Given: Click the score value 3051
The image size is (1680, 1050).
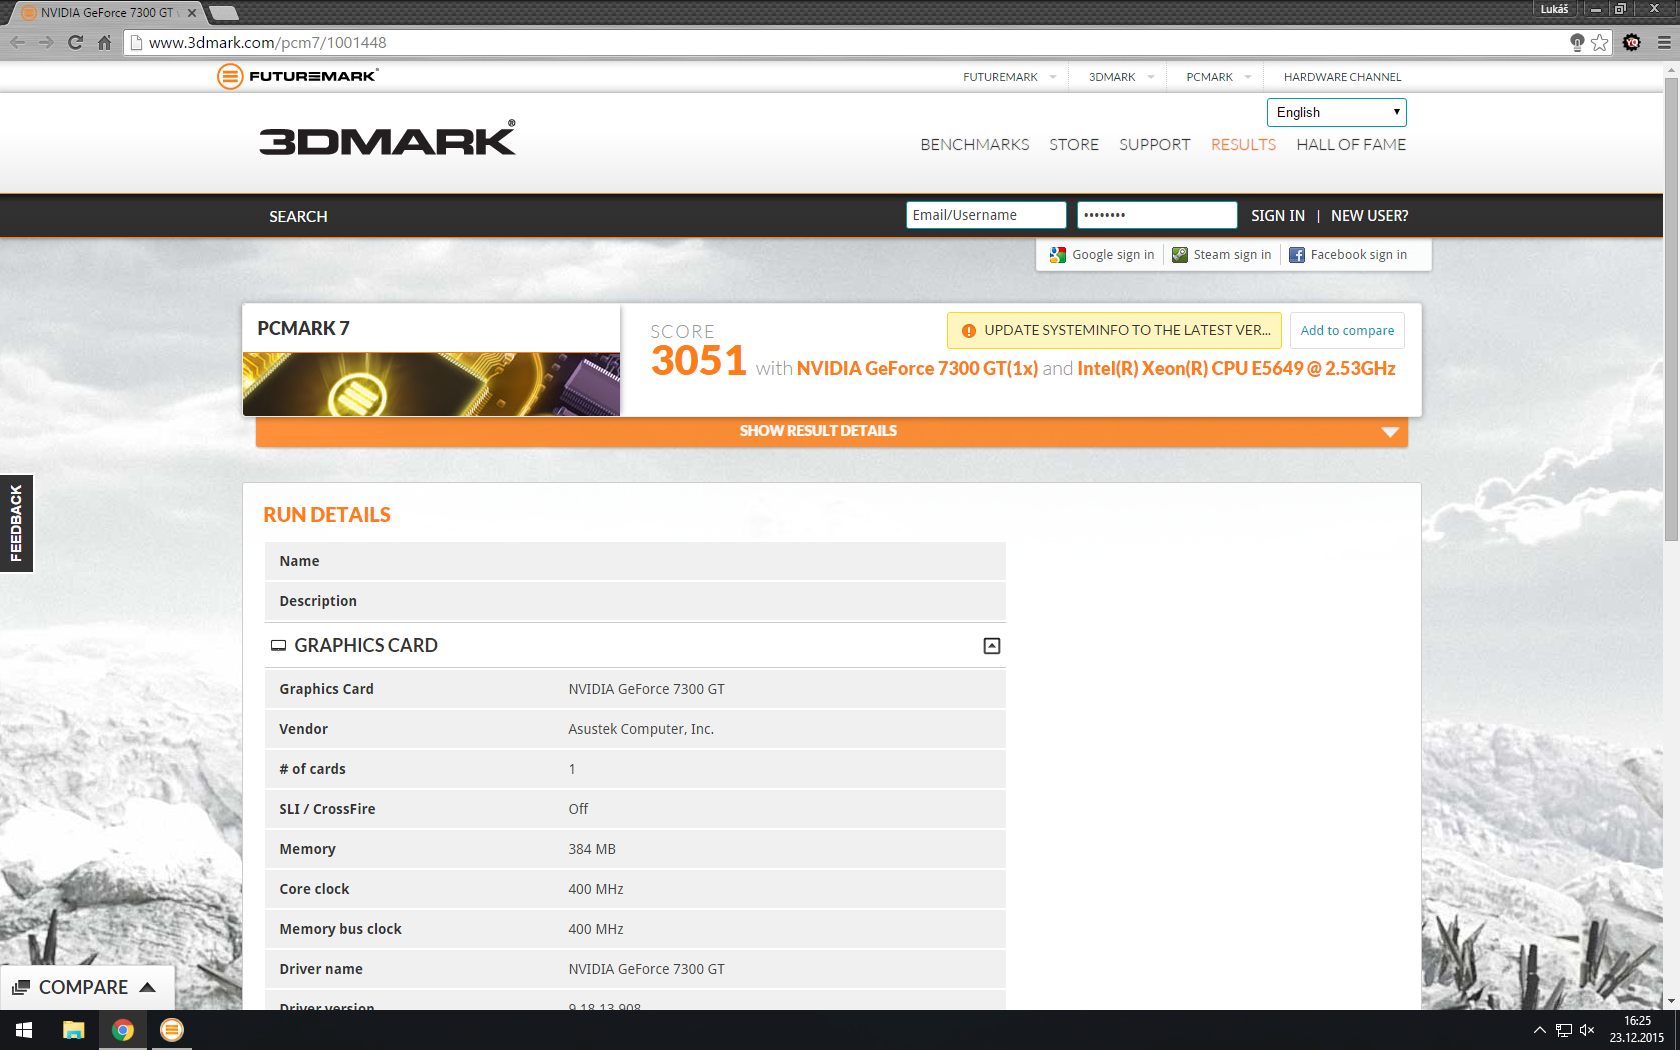Looking at the screenshot, I should click(698, 361).
